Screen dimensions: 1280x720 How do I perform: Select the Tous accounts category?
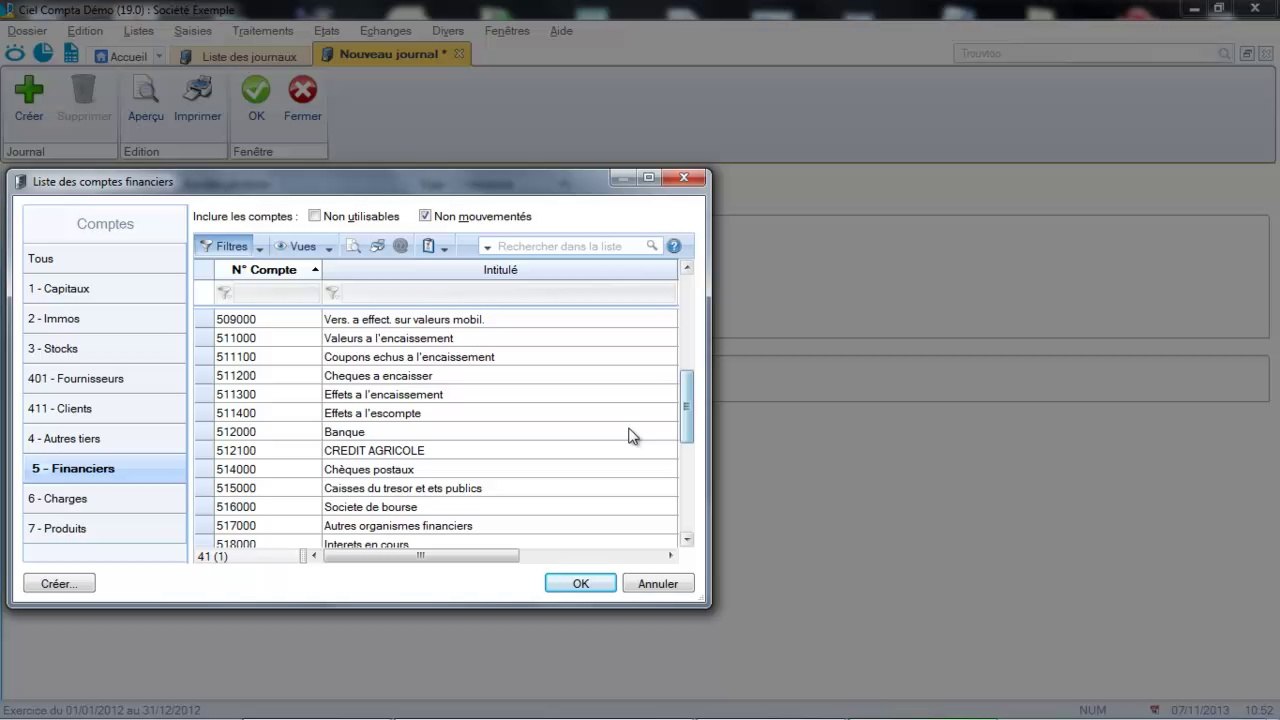pos(105,258)
